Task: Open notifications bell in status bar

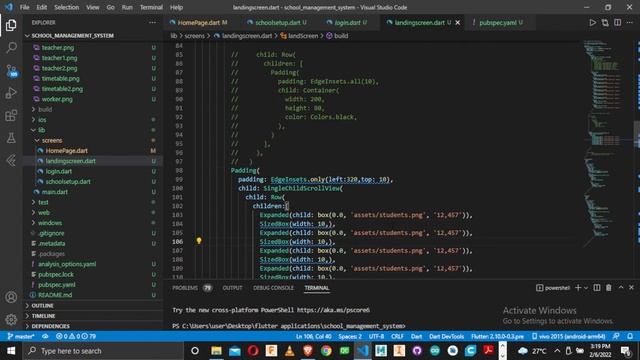Action: [x=630, y=336]
